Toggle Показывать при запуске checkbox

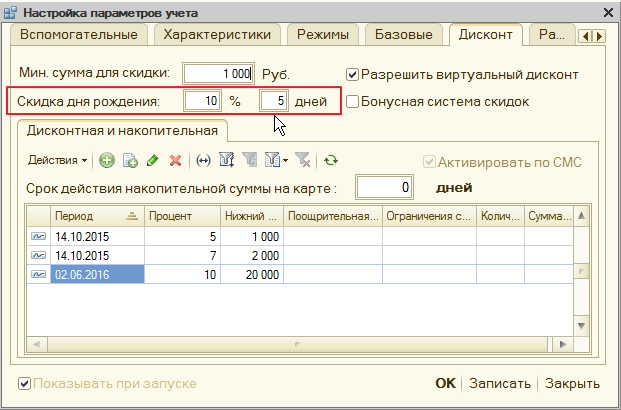[x=25, y=383]
